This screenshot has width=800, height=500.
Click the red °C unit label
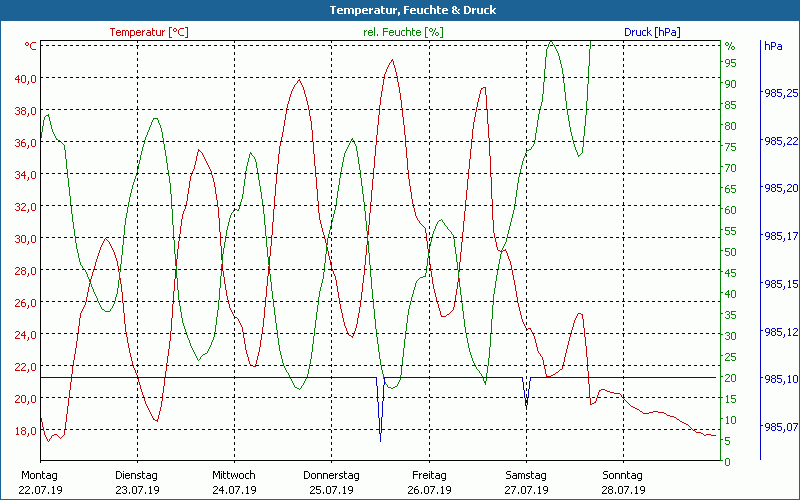click(31, 46)
